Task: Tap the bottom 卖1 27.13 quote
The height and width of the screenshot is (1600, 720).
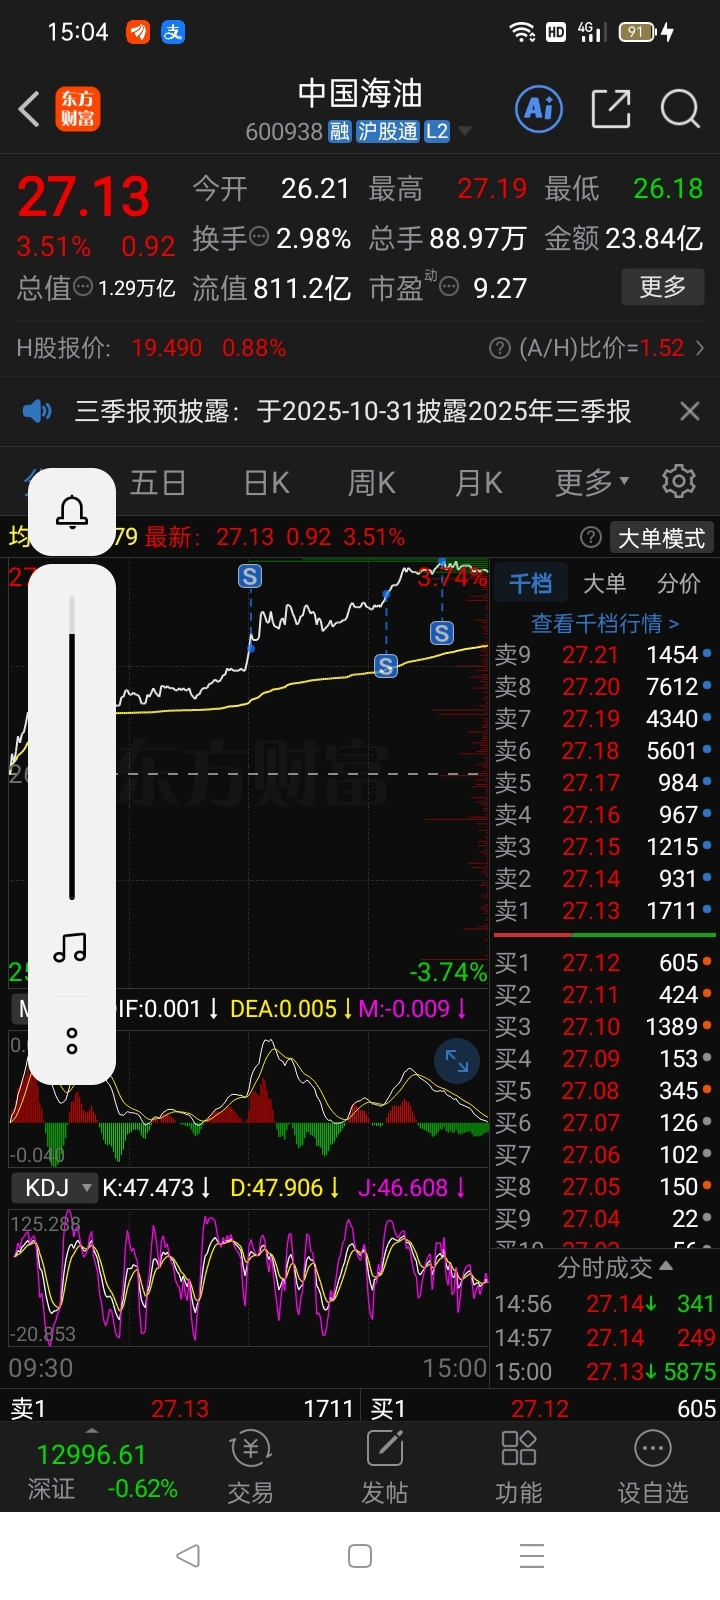Action: click(181, 1409)
